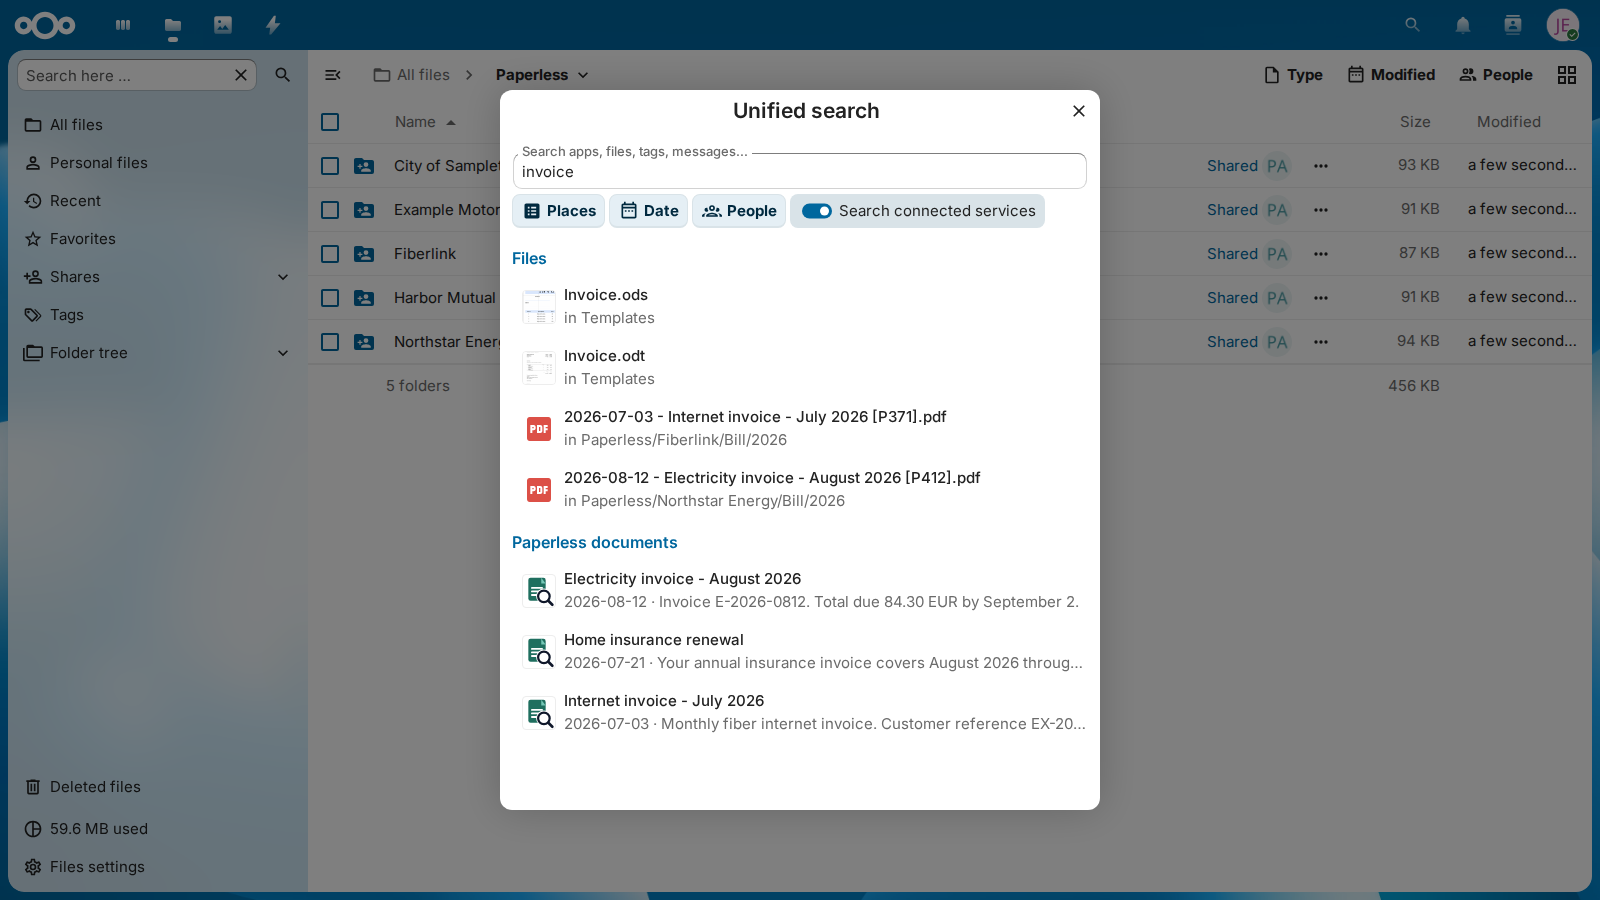The height and width of the screenshot is (900, 1600).
Task: Collapse the navigation sidebar toggle
Action: [333, 75]
